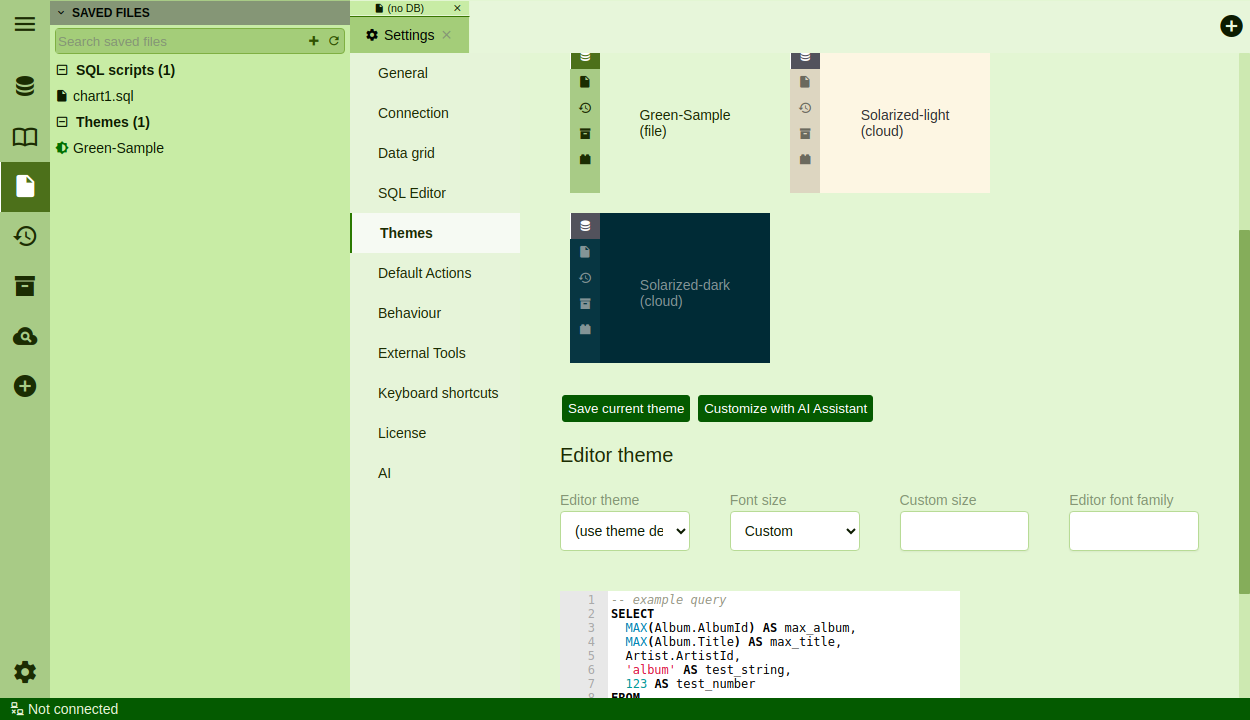Click Customize with AI Assistant button
Screen dimensions: 1250x720
coord(785,408)
